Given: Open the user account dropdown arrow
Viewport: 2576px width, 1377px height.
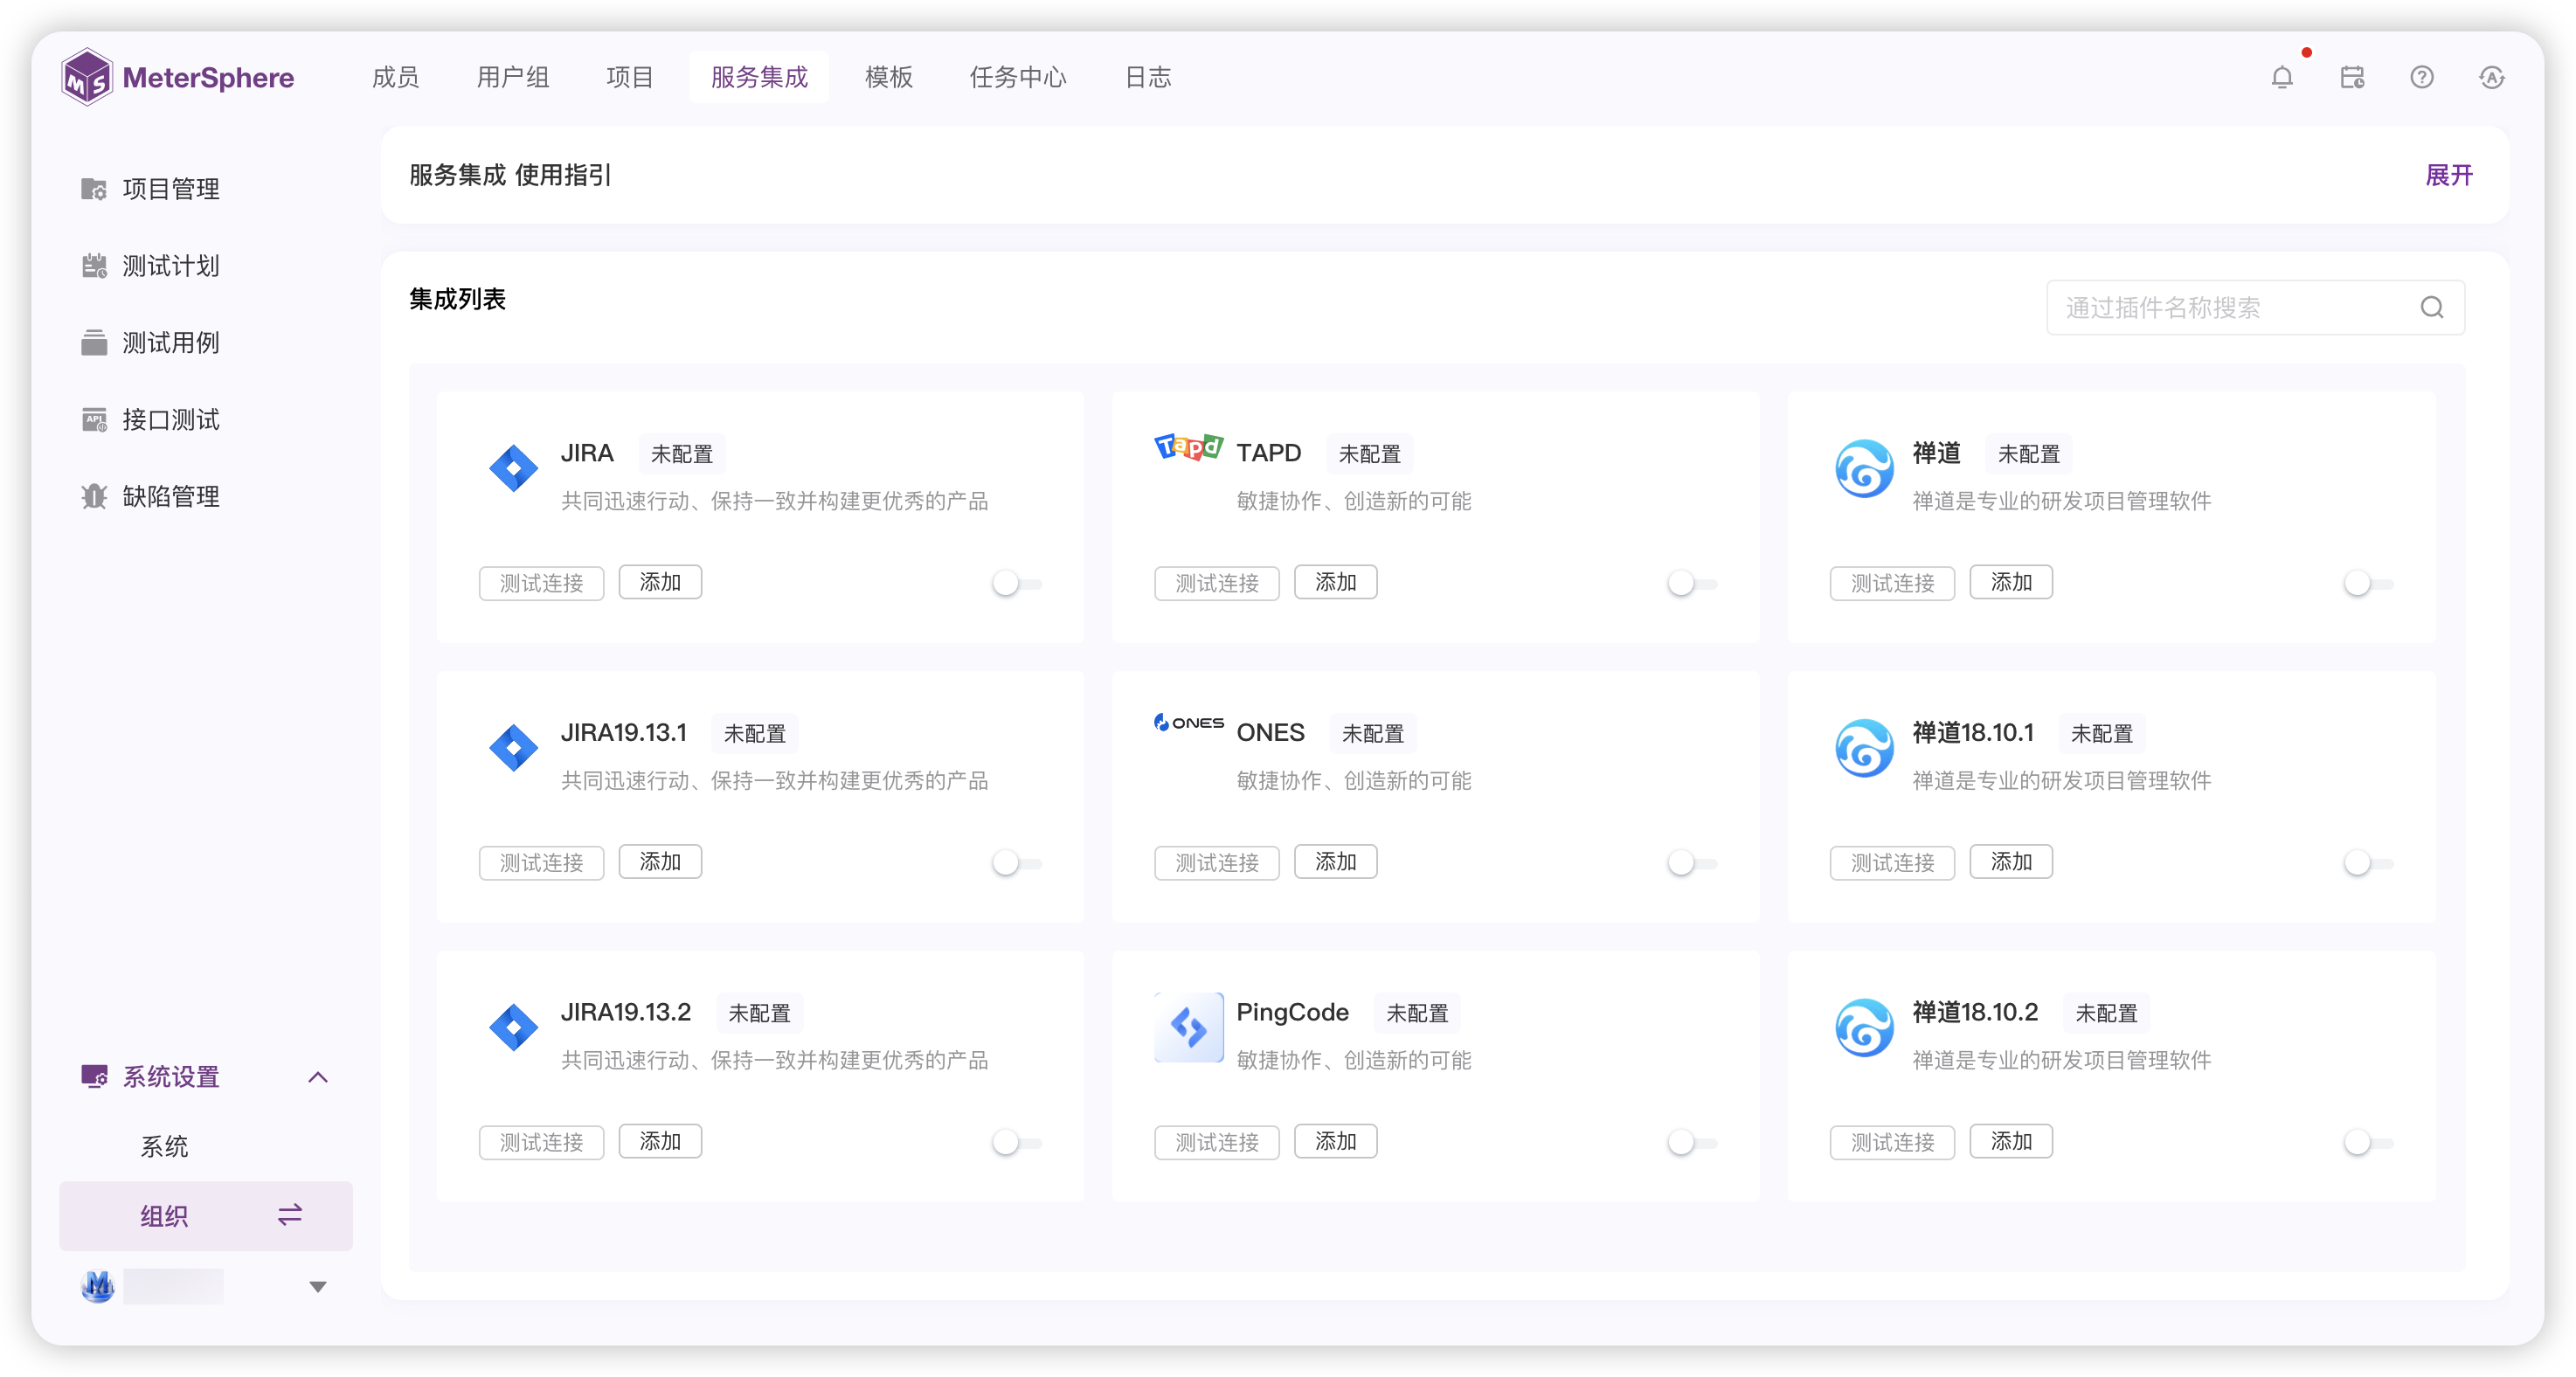Looking at the screenshot, I should click(x=318, y=1287).
